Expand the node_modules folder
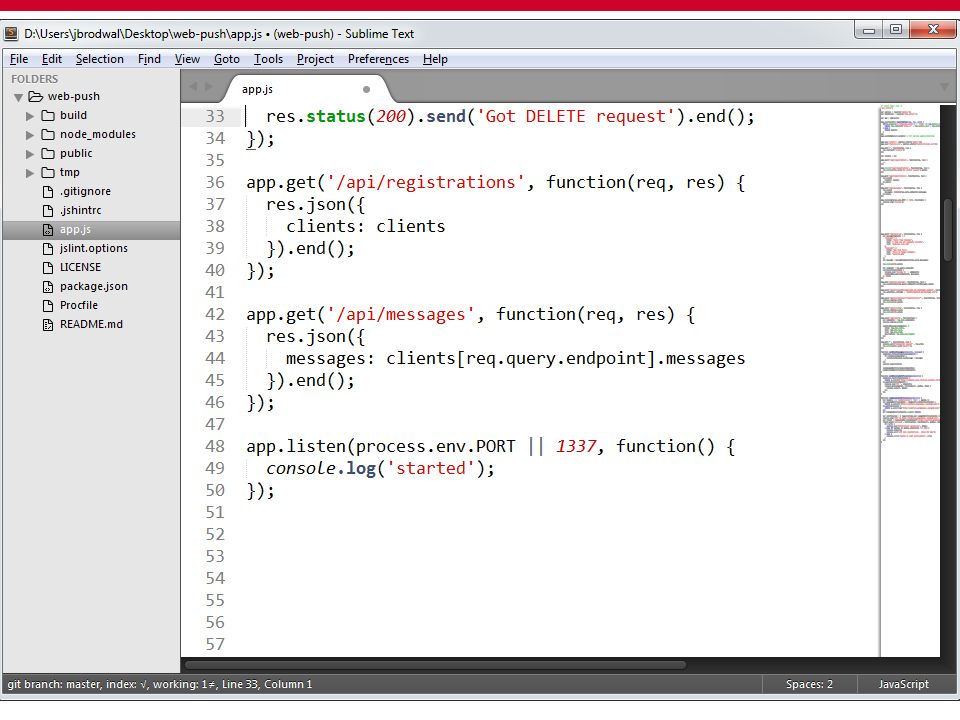The image size is (960, 720). (29, 135)
